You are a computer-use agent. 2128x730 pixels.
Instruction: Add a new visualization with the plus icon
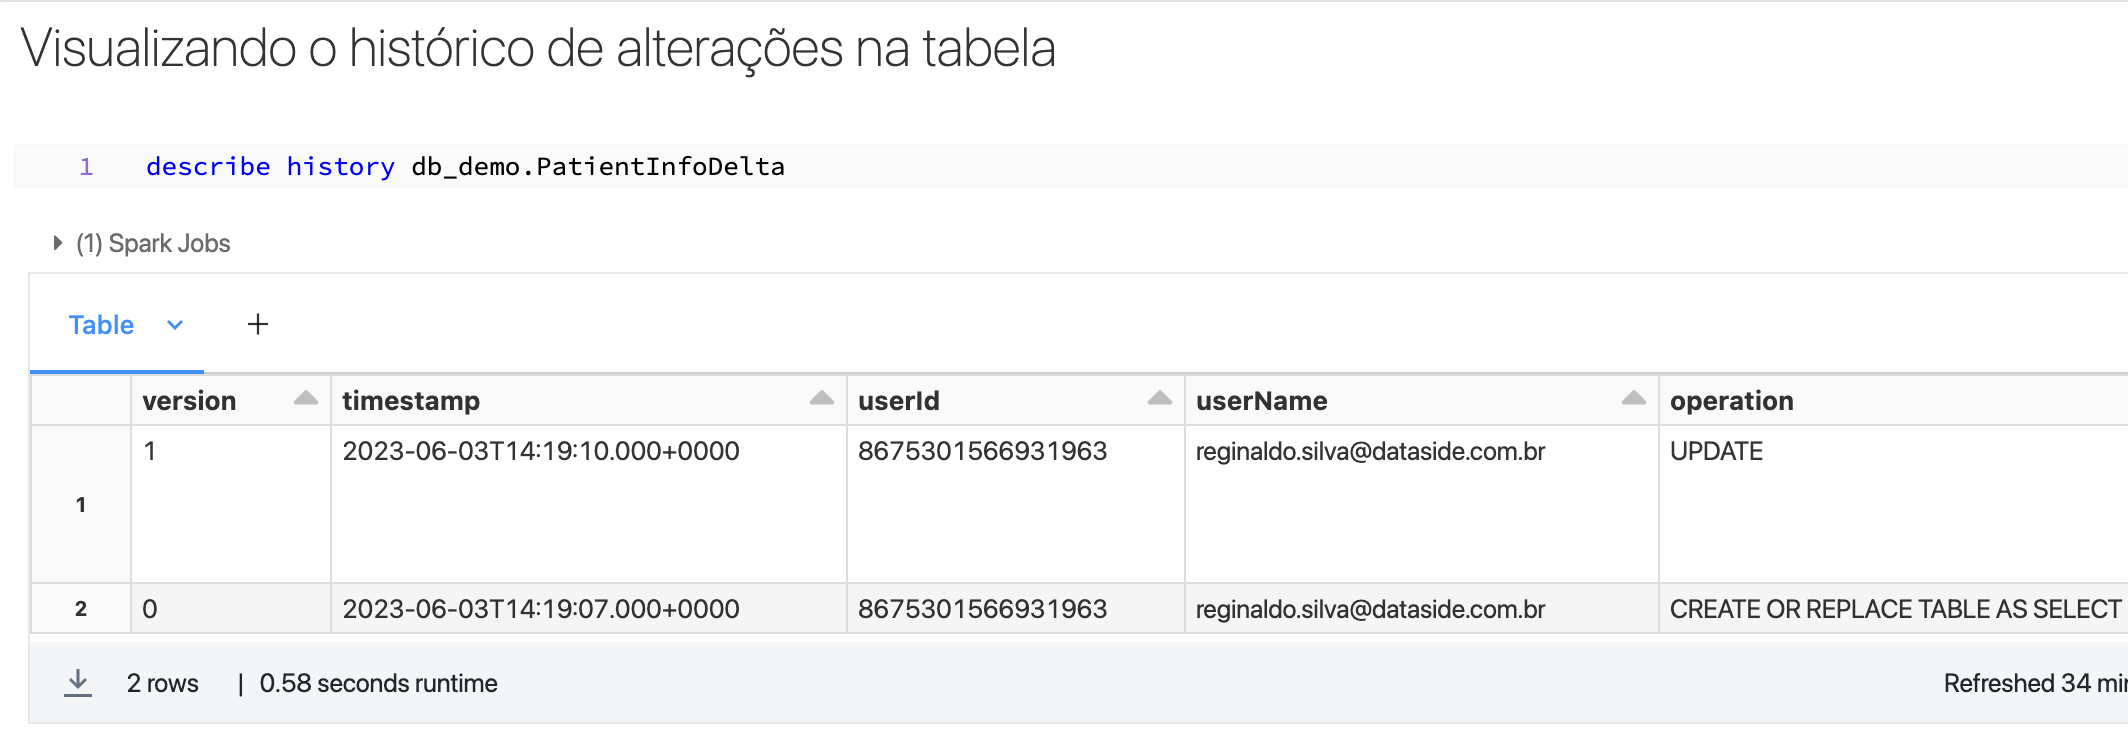click(x=258, y=324)
